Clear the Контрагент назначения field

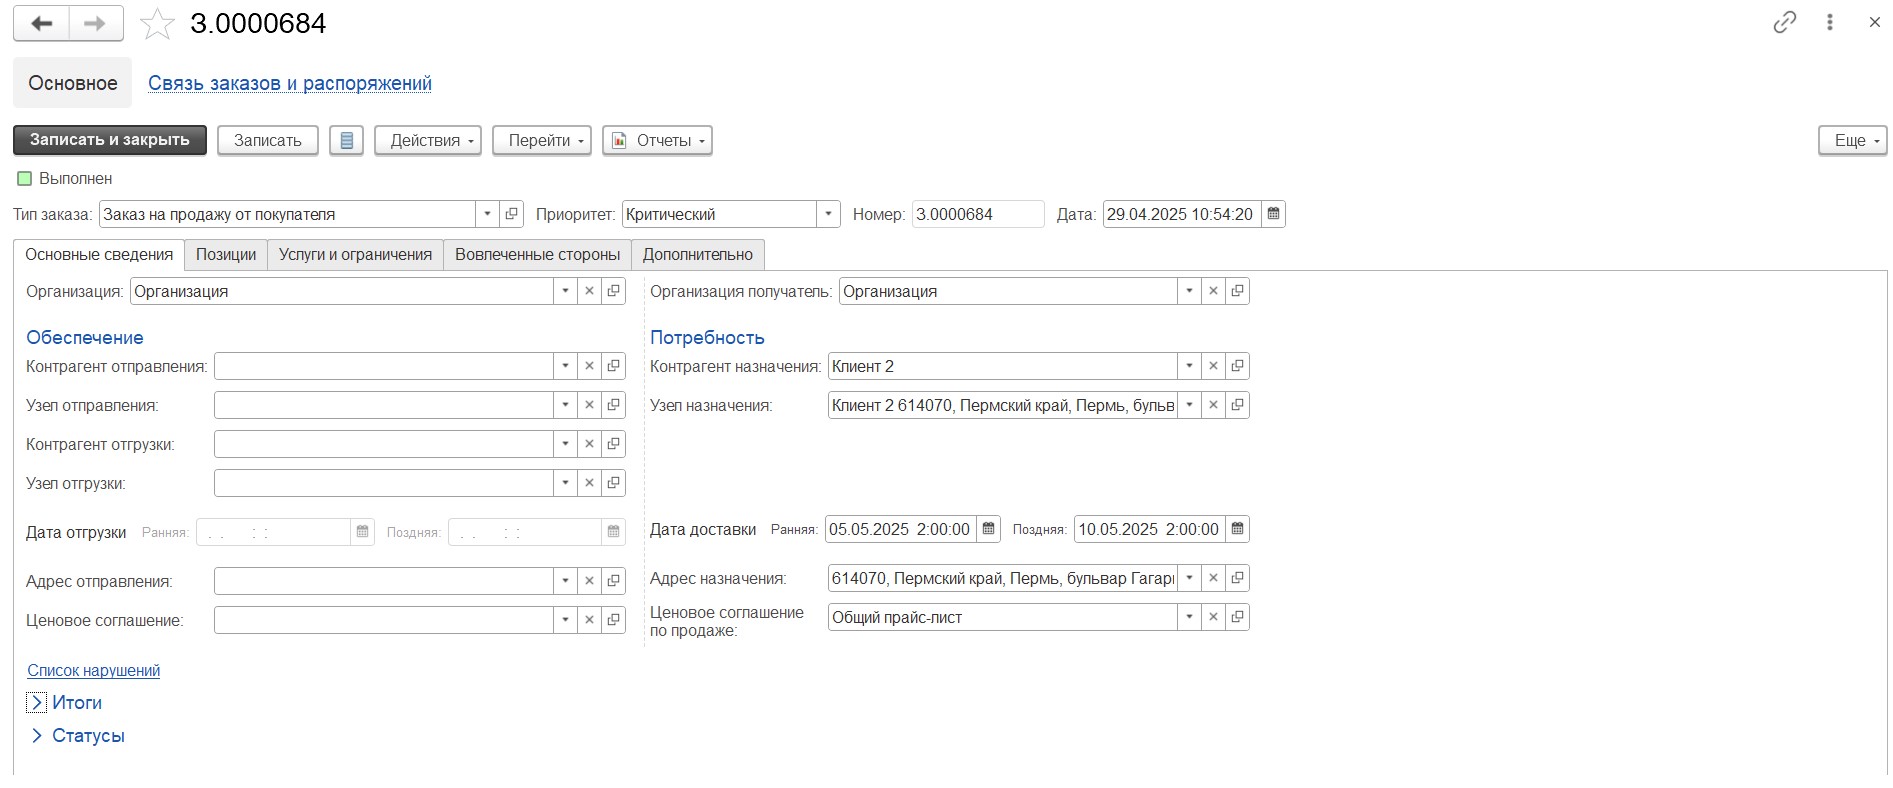point(1213,366)
